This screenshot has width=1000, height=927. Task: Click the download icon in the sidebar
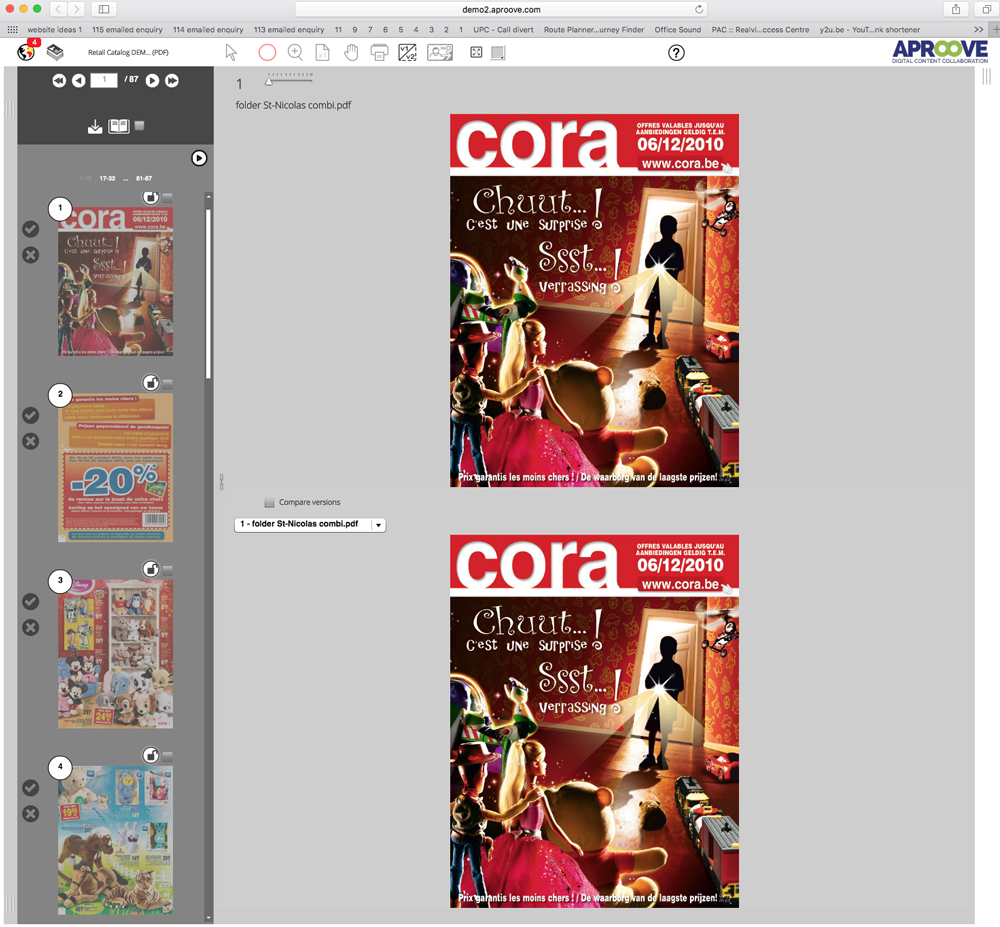coord(95,127)
